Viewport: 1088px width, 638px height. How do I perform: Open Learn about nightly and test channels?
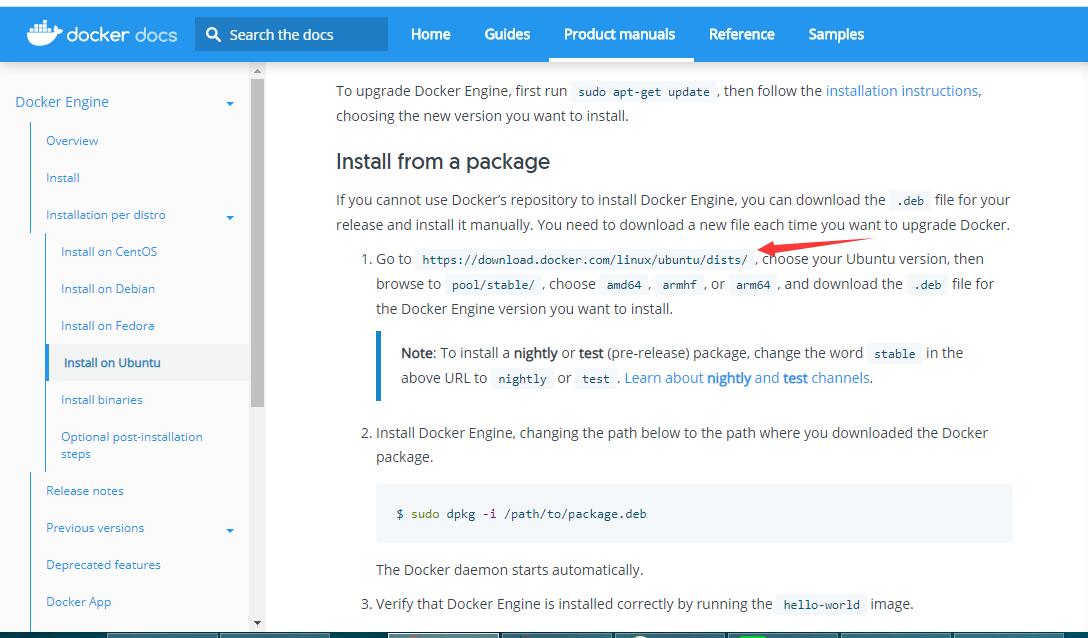(x=748, y=378)
